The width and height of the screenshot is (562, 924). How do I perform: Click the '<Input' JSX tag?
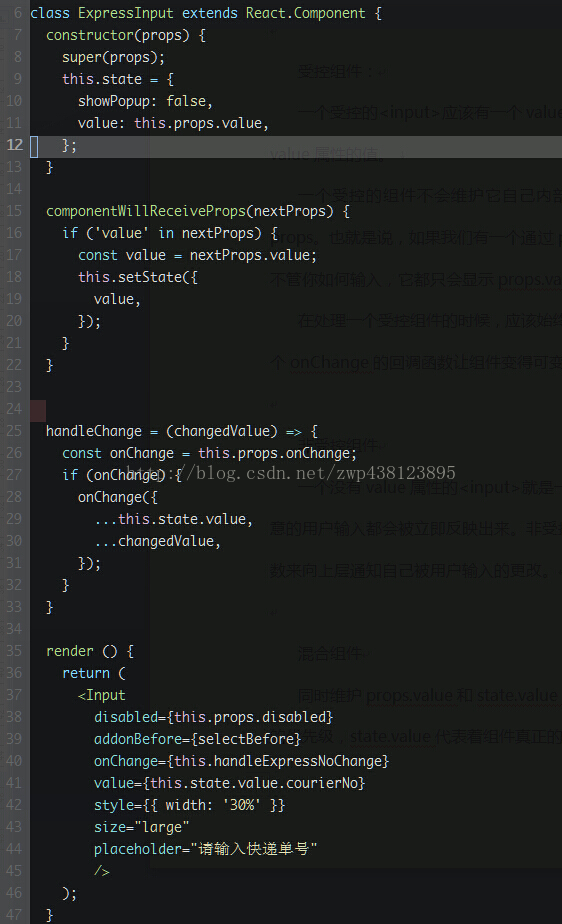[x=101, y=695]
